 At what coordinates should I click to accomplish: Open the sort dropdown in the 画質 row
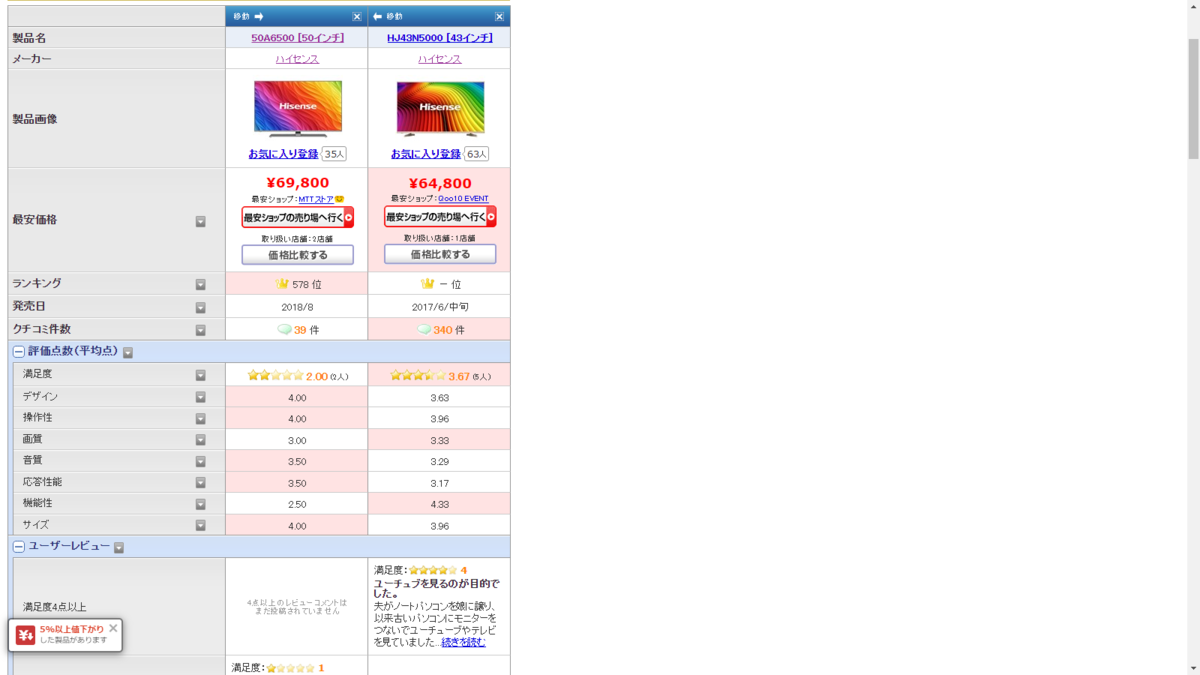point(200,440)
